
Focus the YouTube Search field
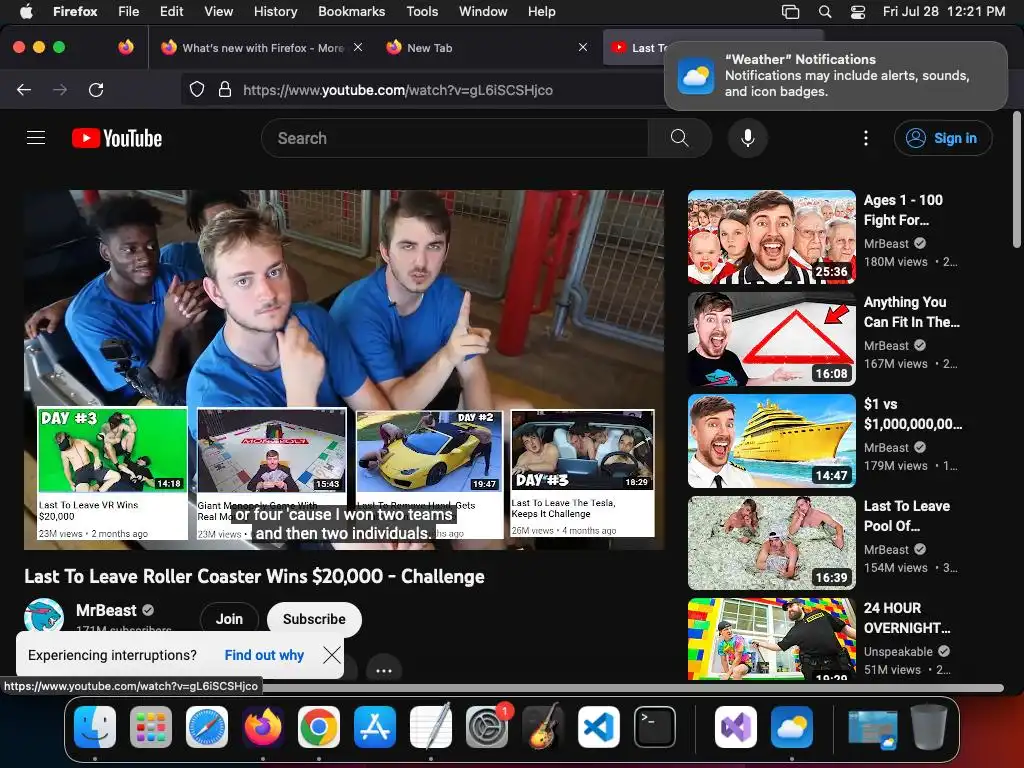455,138
